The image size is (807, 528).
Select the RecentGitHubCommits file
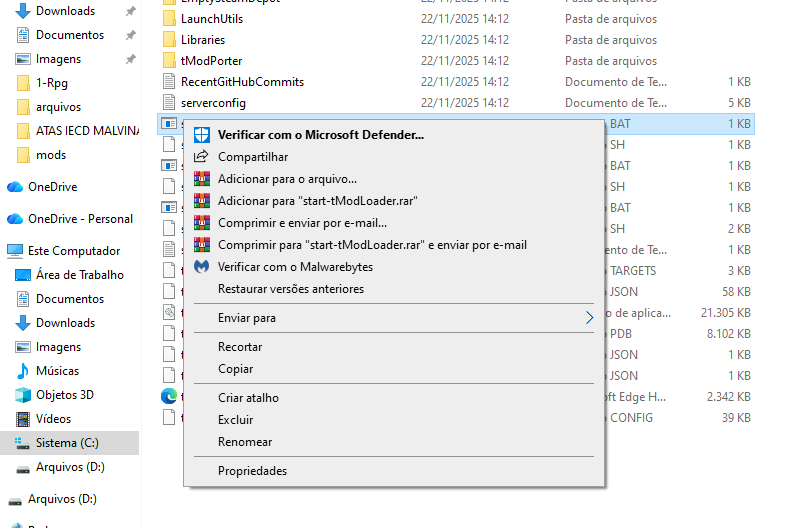242,82
